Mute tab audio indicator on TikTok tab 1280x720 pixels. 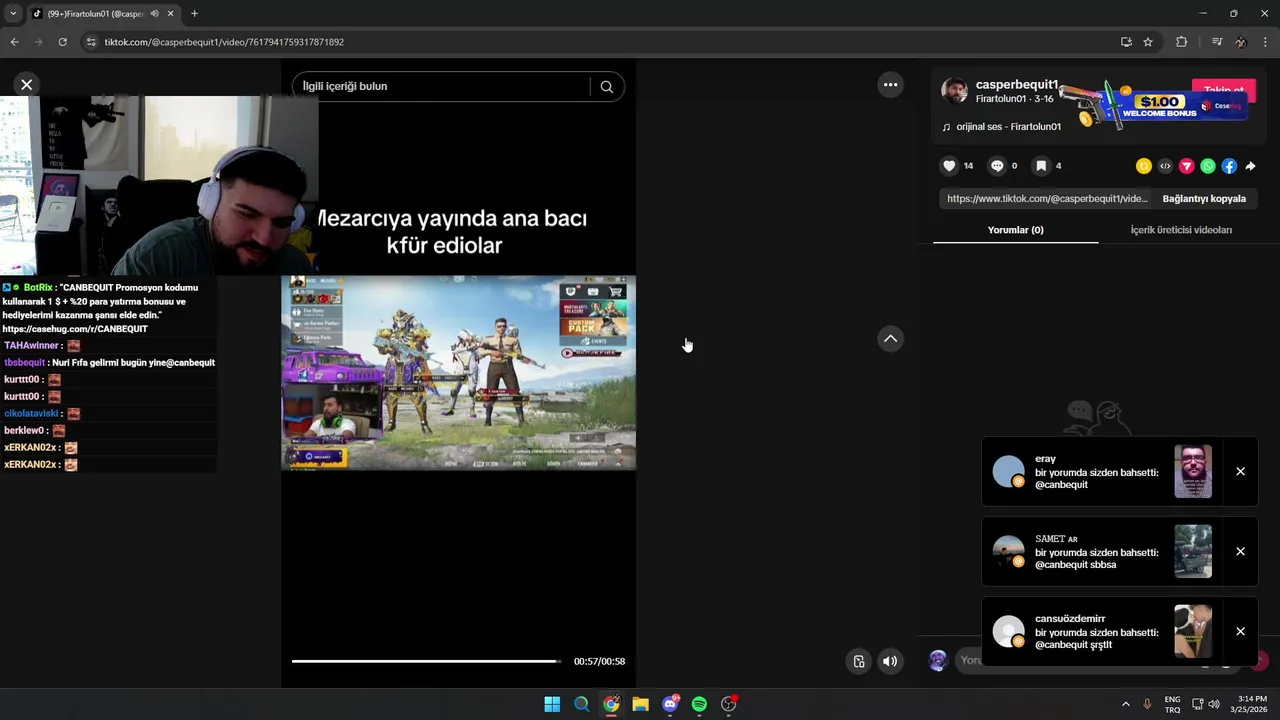(154, 14)
